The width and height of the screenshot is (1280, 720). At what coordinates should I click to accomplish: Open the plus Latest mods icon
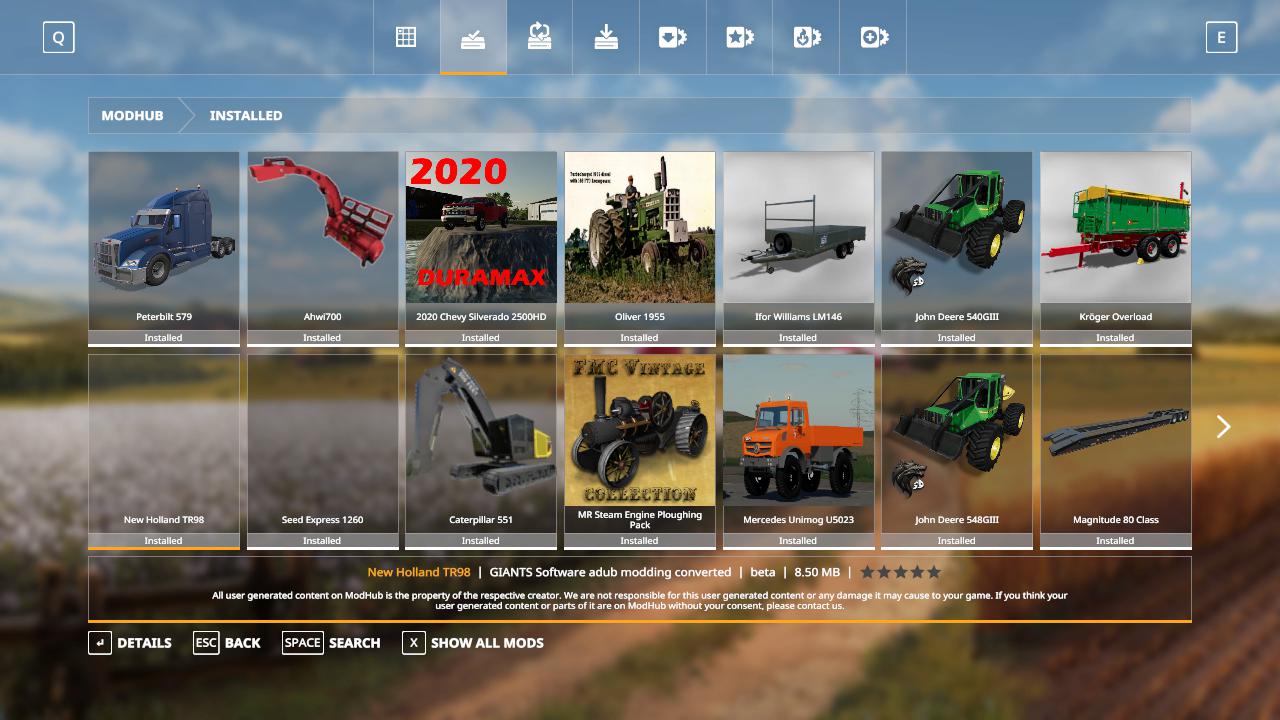(x=873, y=38)
